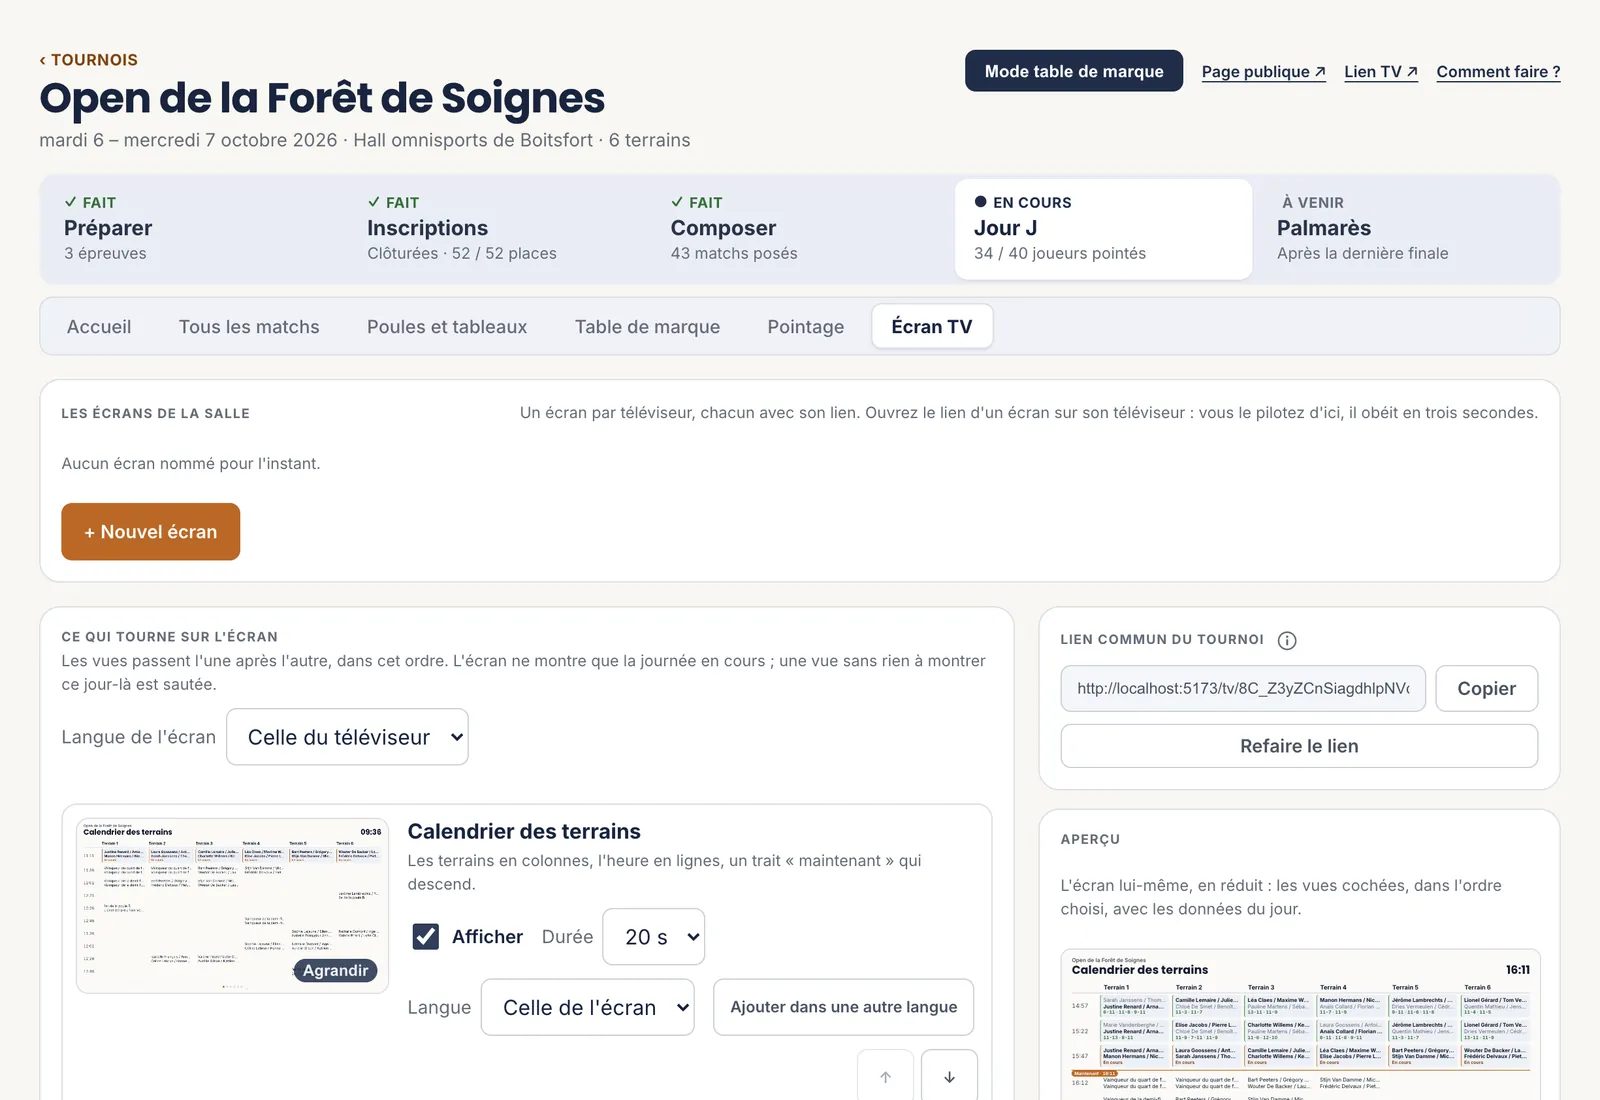This screenshot has width=1600, height=1100.
Task: Enlarge the Calendrier thumbnail with Agrandir
Action: point(335,970)
